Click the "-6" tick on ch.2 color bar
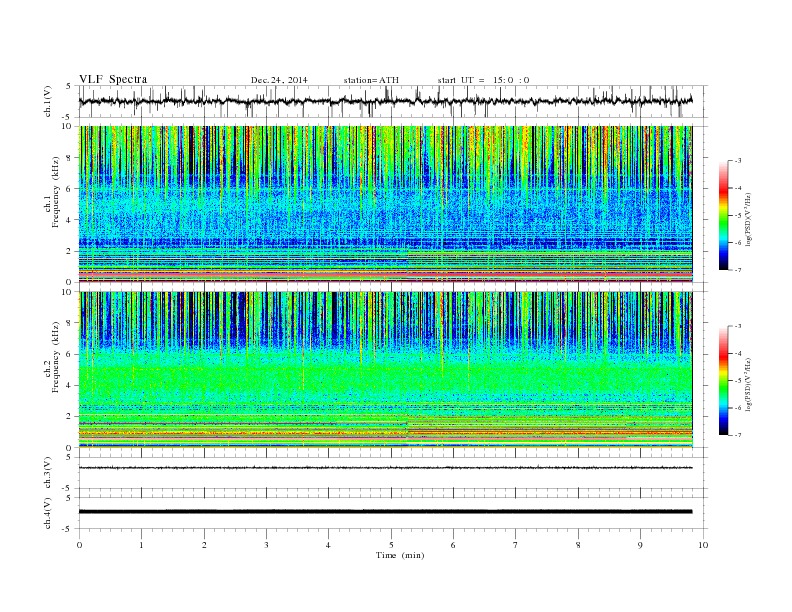The image size is (792, 612). [738, 408]
